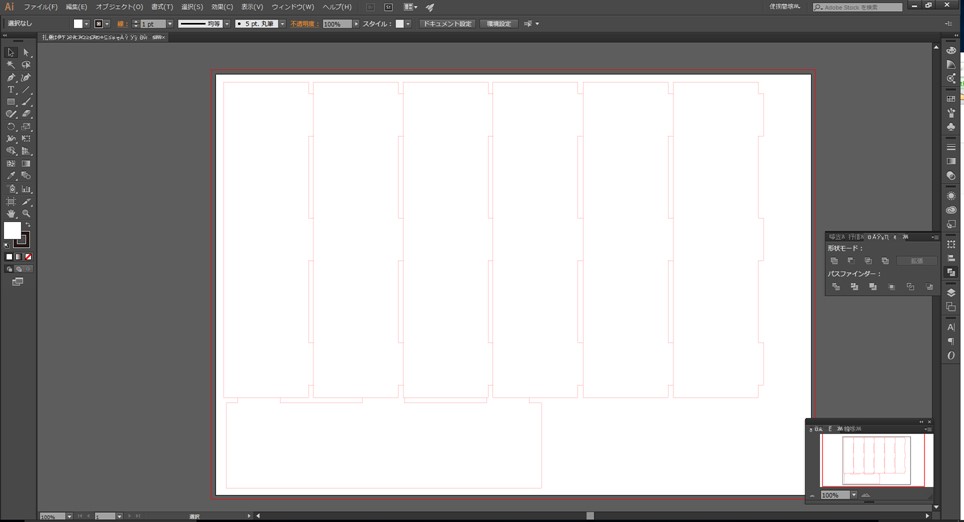Click the 環境設定 button
Viewport: 964px width, 522px height.
[499, 24]
